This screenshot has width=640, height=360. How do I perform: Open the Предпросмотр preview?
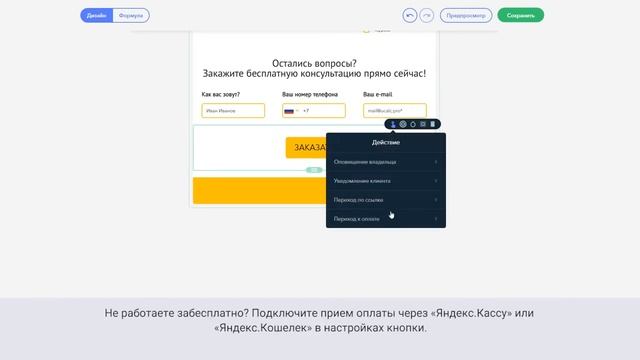(466, 16)
